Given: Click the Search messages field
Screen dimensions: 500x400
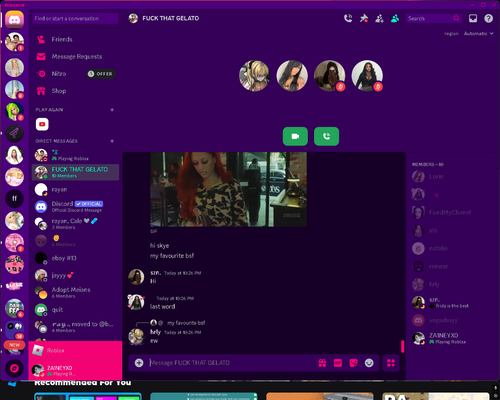Looking at the screenshot, I should [433, 18].
